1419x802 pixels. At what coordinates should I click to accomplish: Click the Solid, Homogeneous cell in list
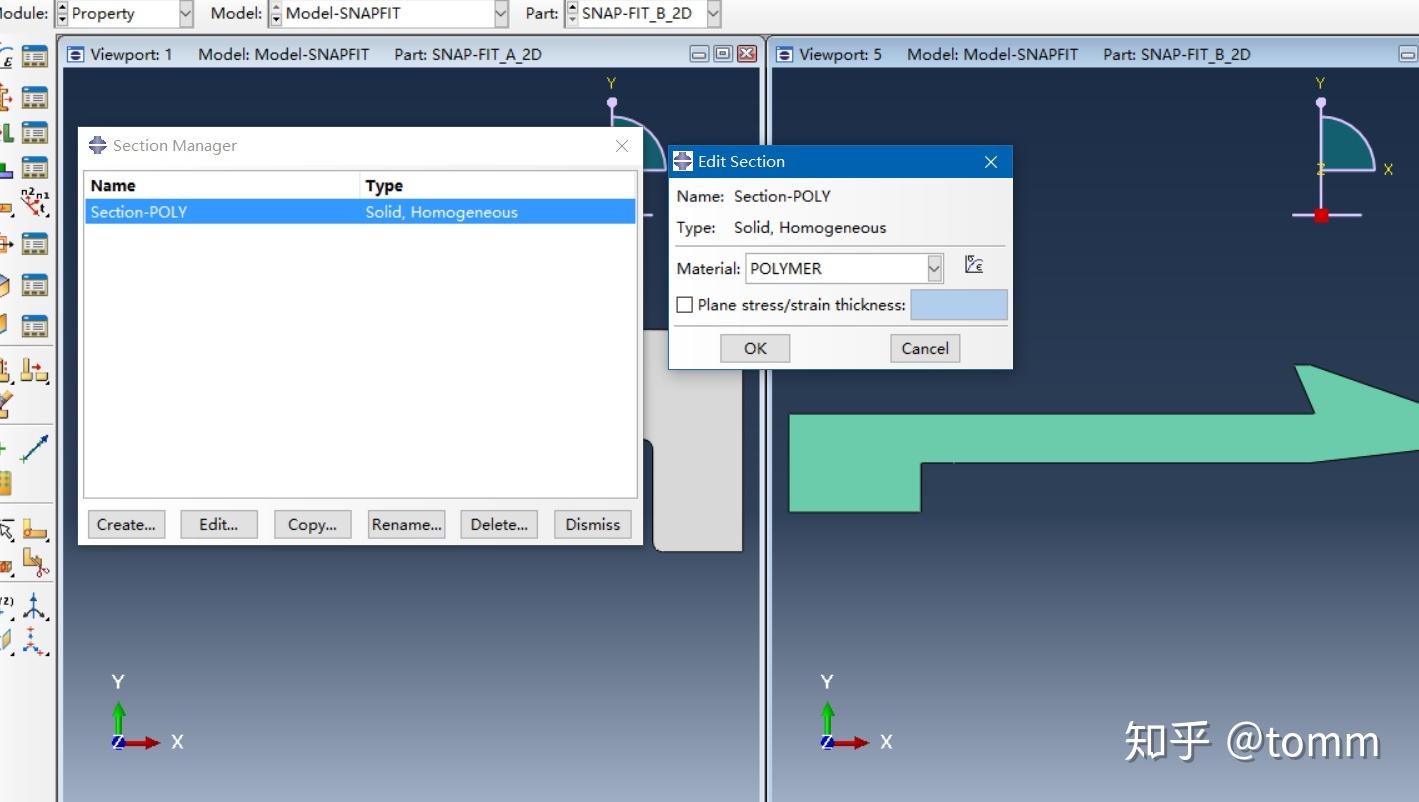[442, 212]
